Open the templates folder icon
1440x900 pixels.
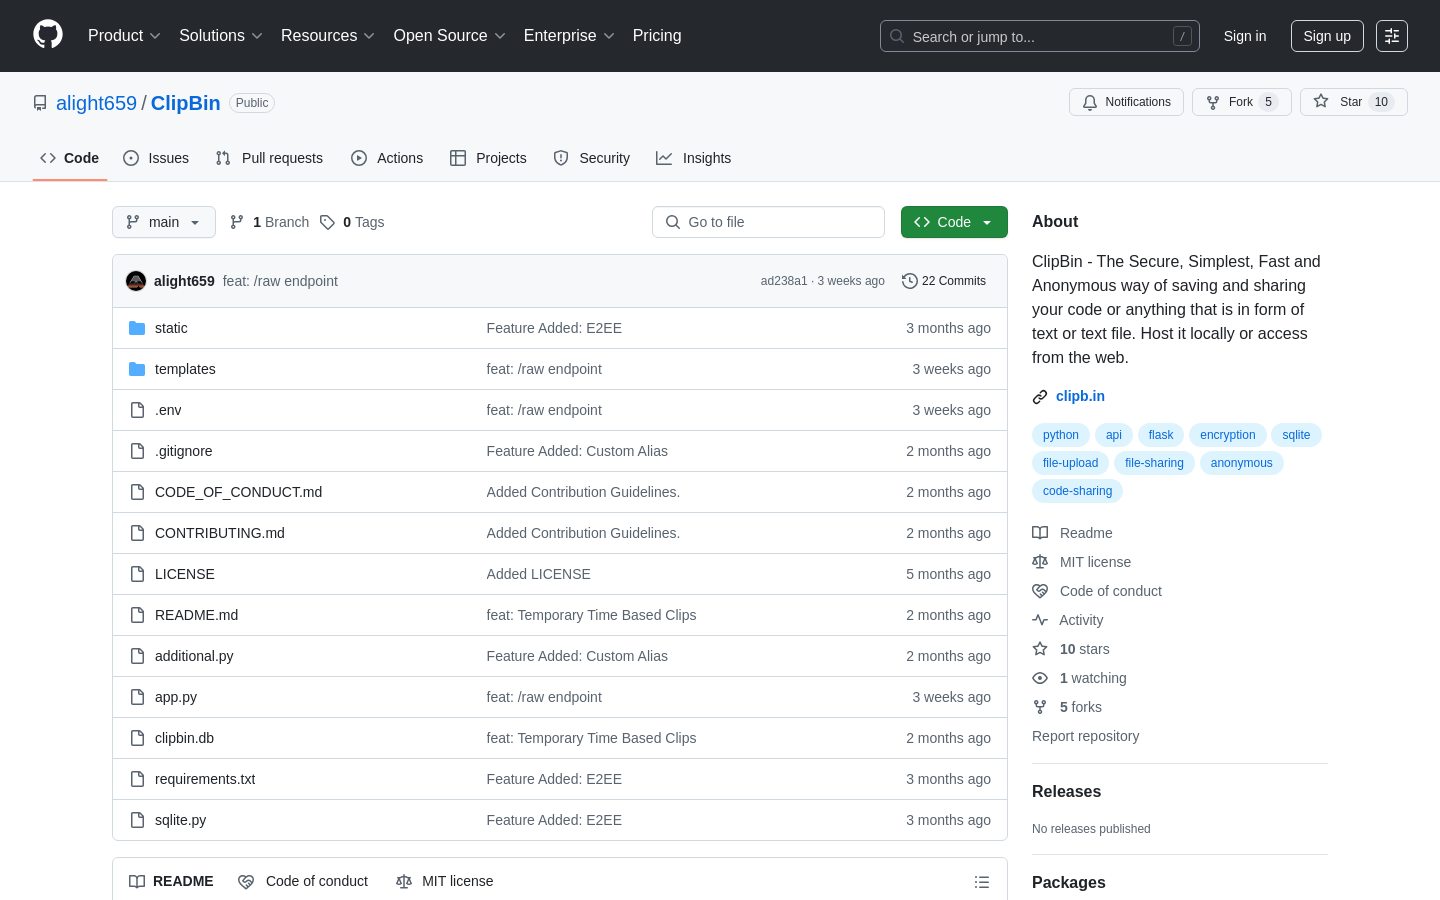137,369
